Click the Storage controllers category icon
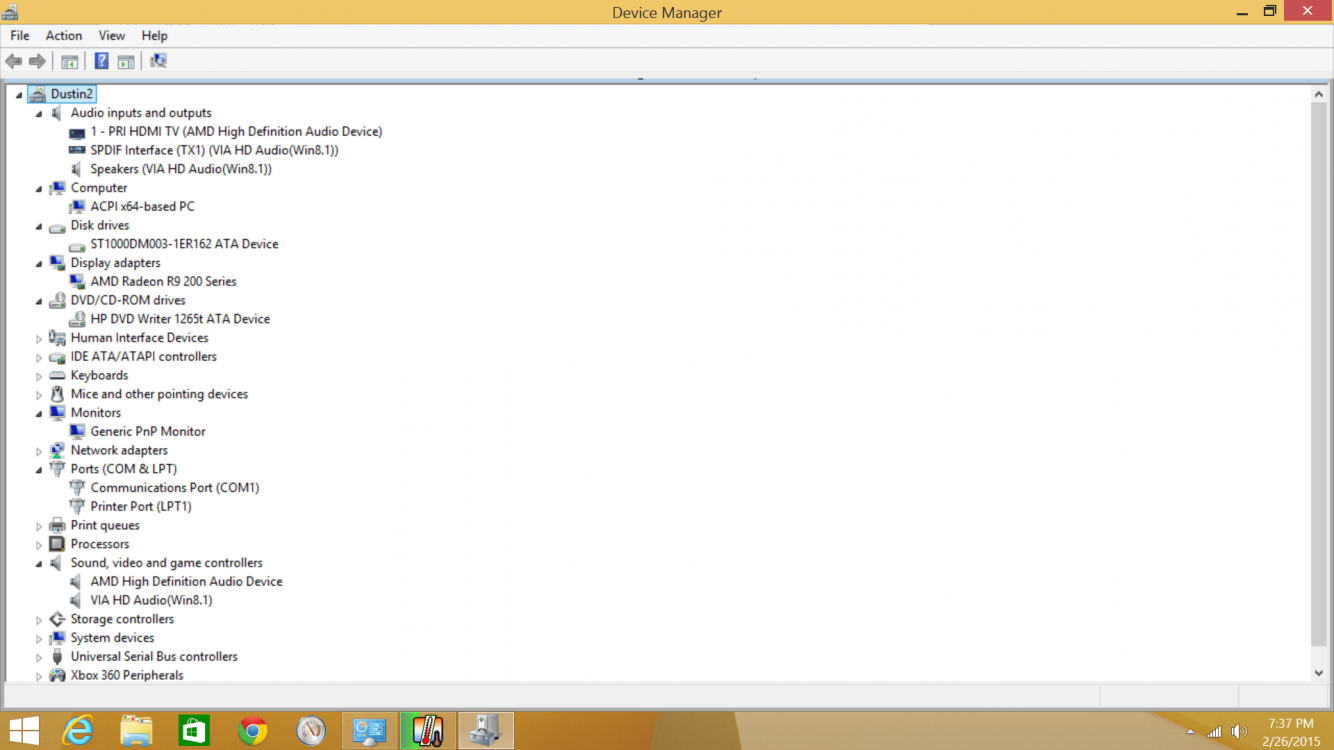The height and width of the screenshot is (750, 1334). [57, 619]
